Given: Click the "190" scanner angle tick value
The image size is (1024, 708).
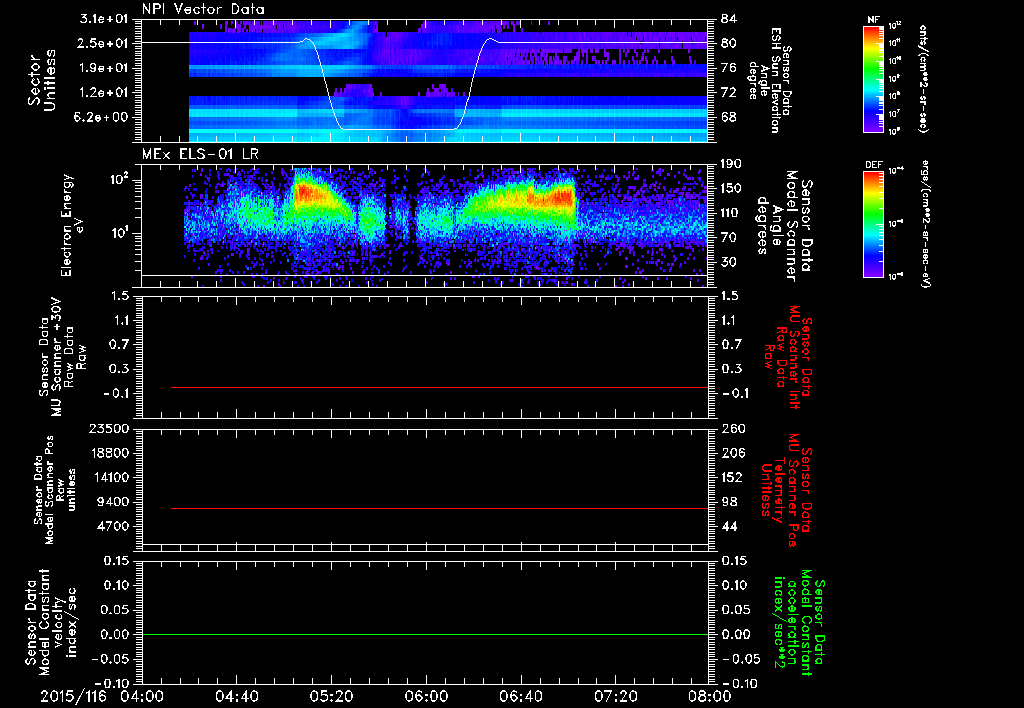Looking at the screenshot, I should (732, 163).
